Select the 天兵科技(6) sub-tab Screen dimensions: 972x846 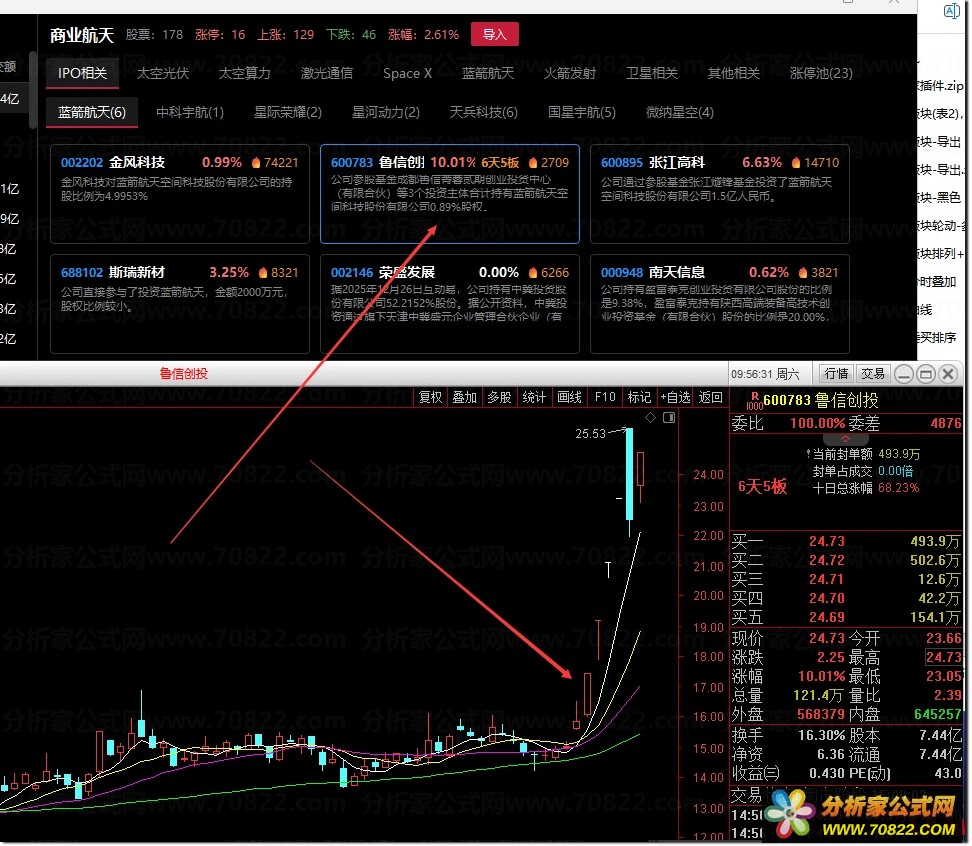484,112
